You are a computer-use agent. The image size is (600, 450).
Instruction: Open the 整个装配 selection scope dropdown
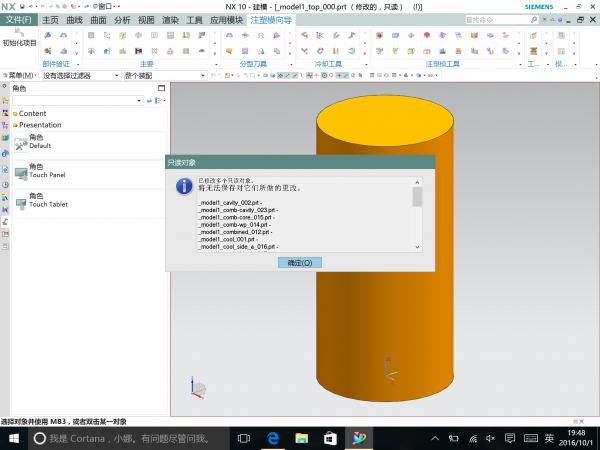pos(165,76)
